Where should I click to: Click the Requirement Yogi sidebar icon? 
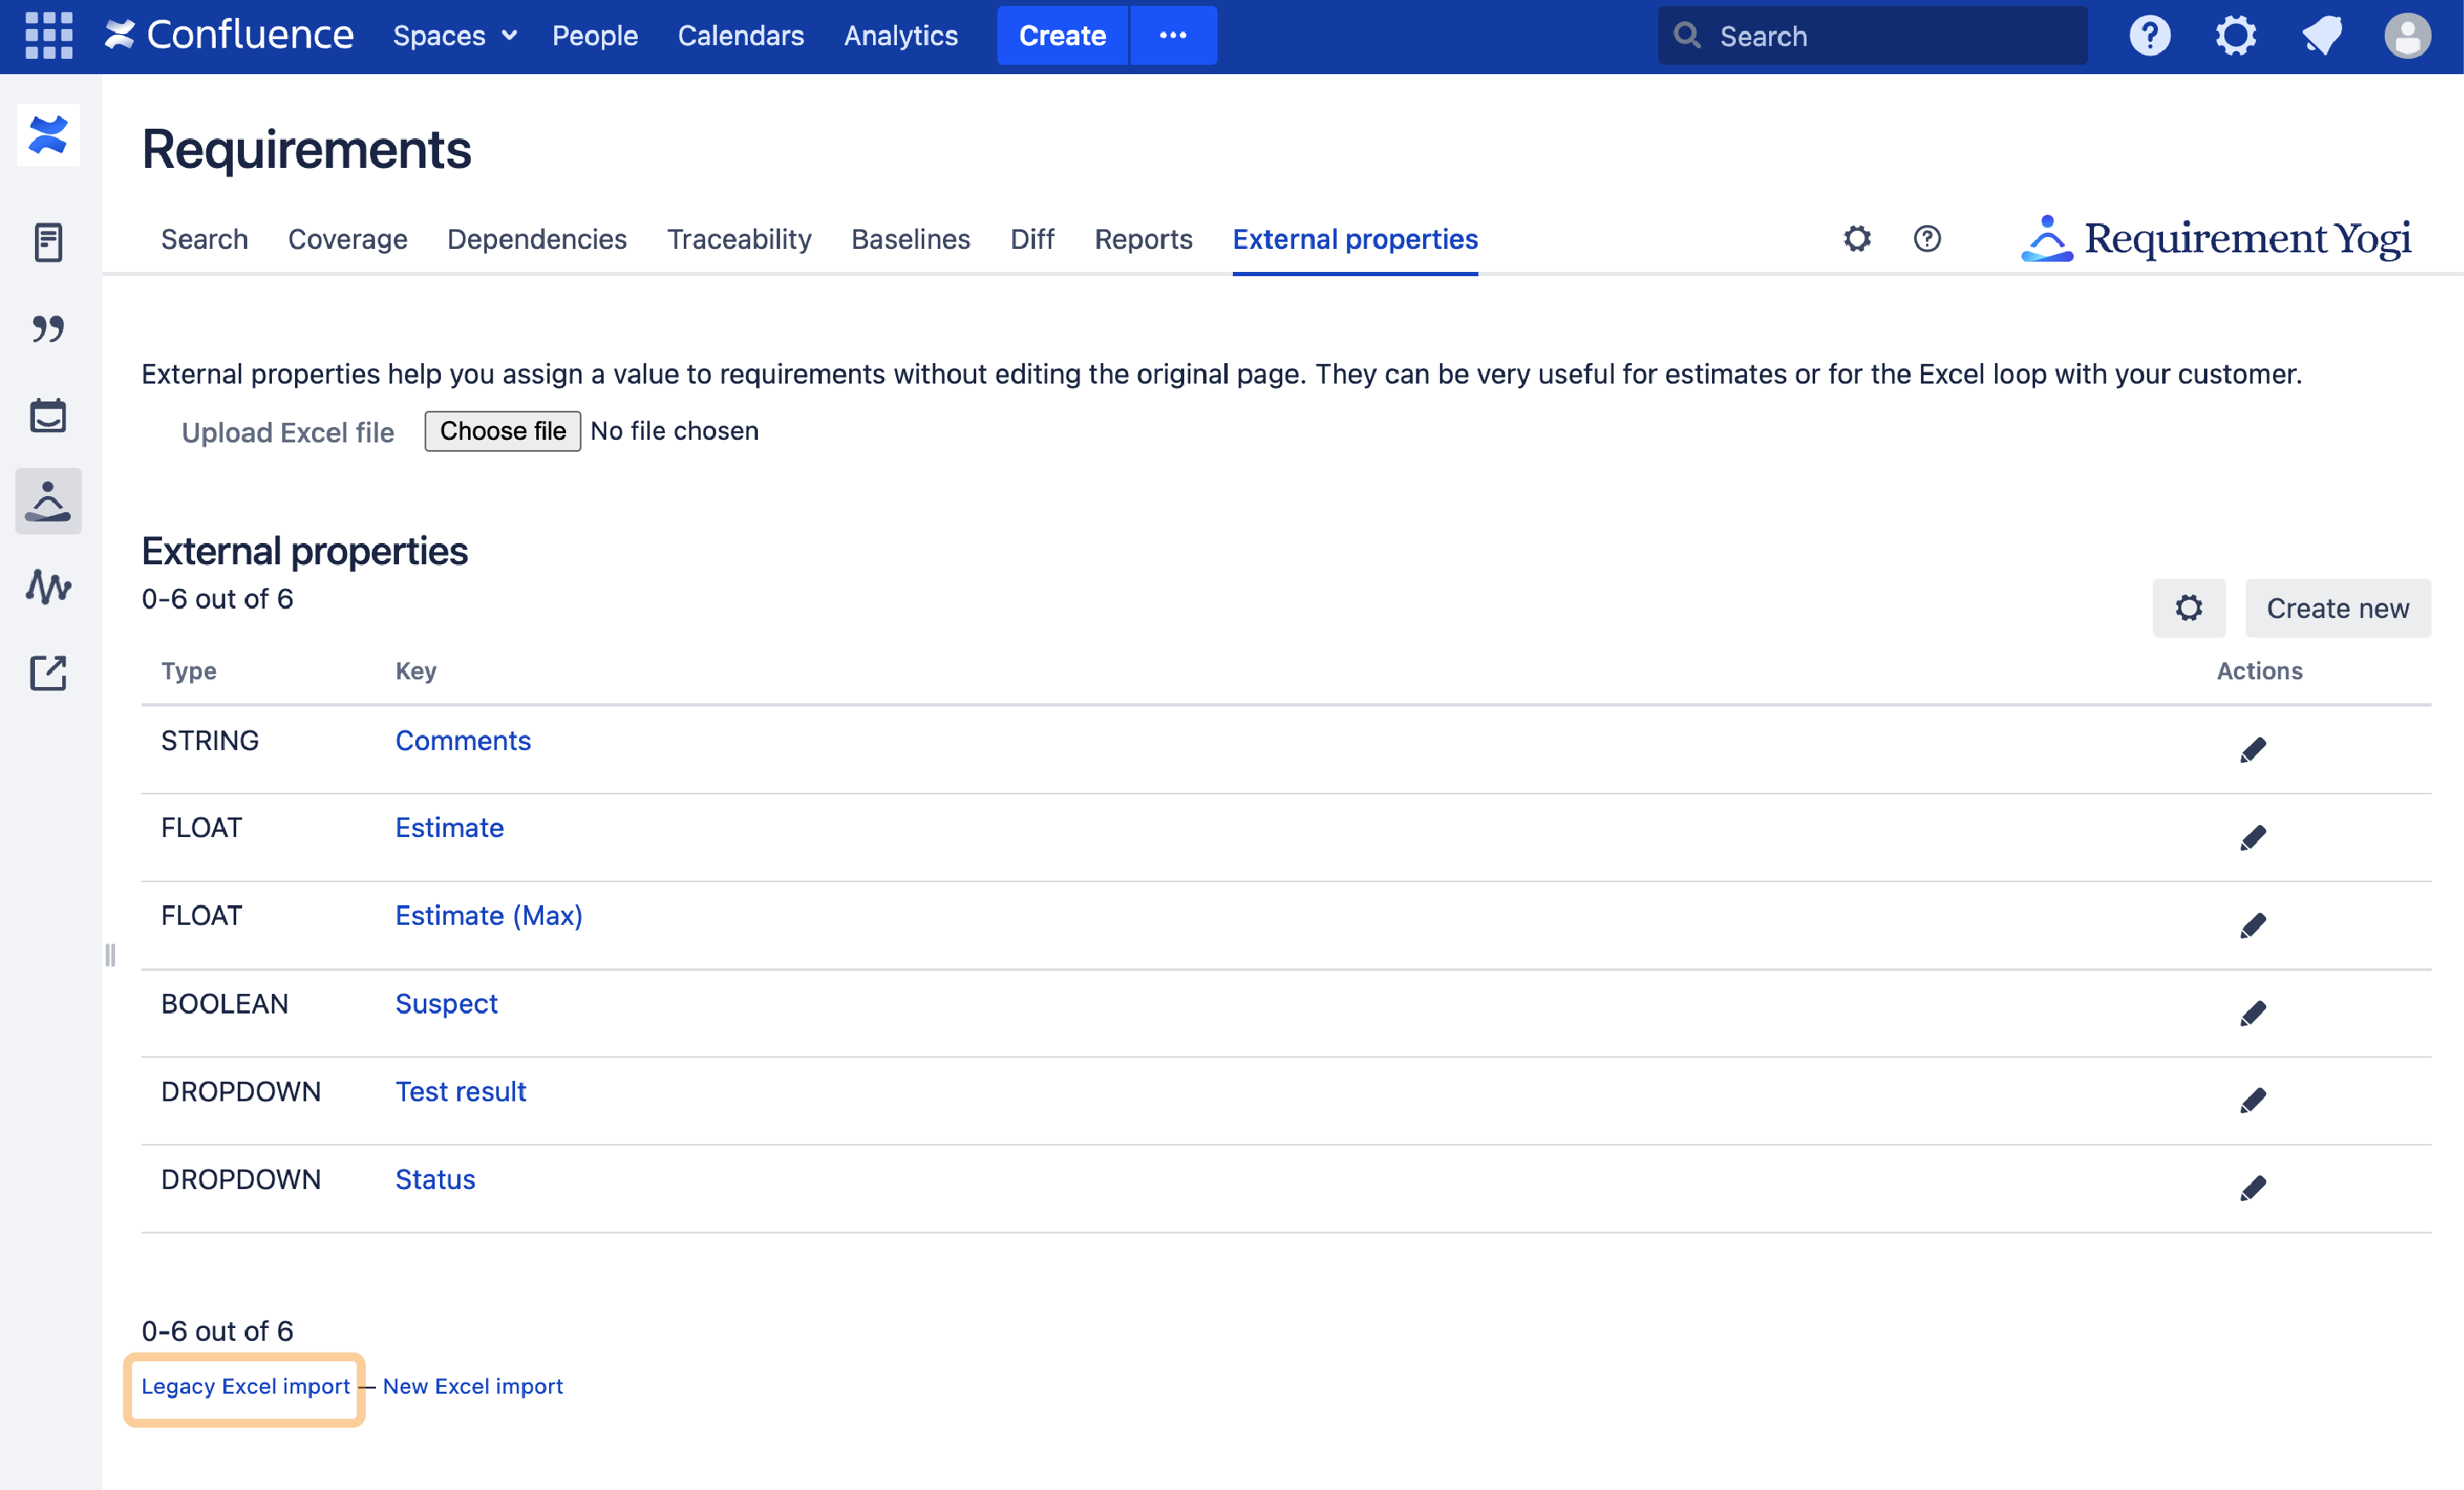pos(48,501)
